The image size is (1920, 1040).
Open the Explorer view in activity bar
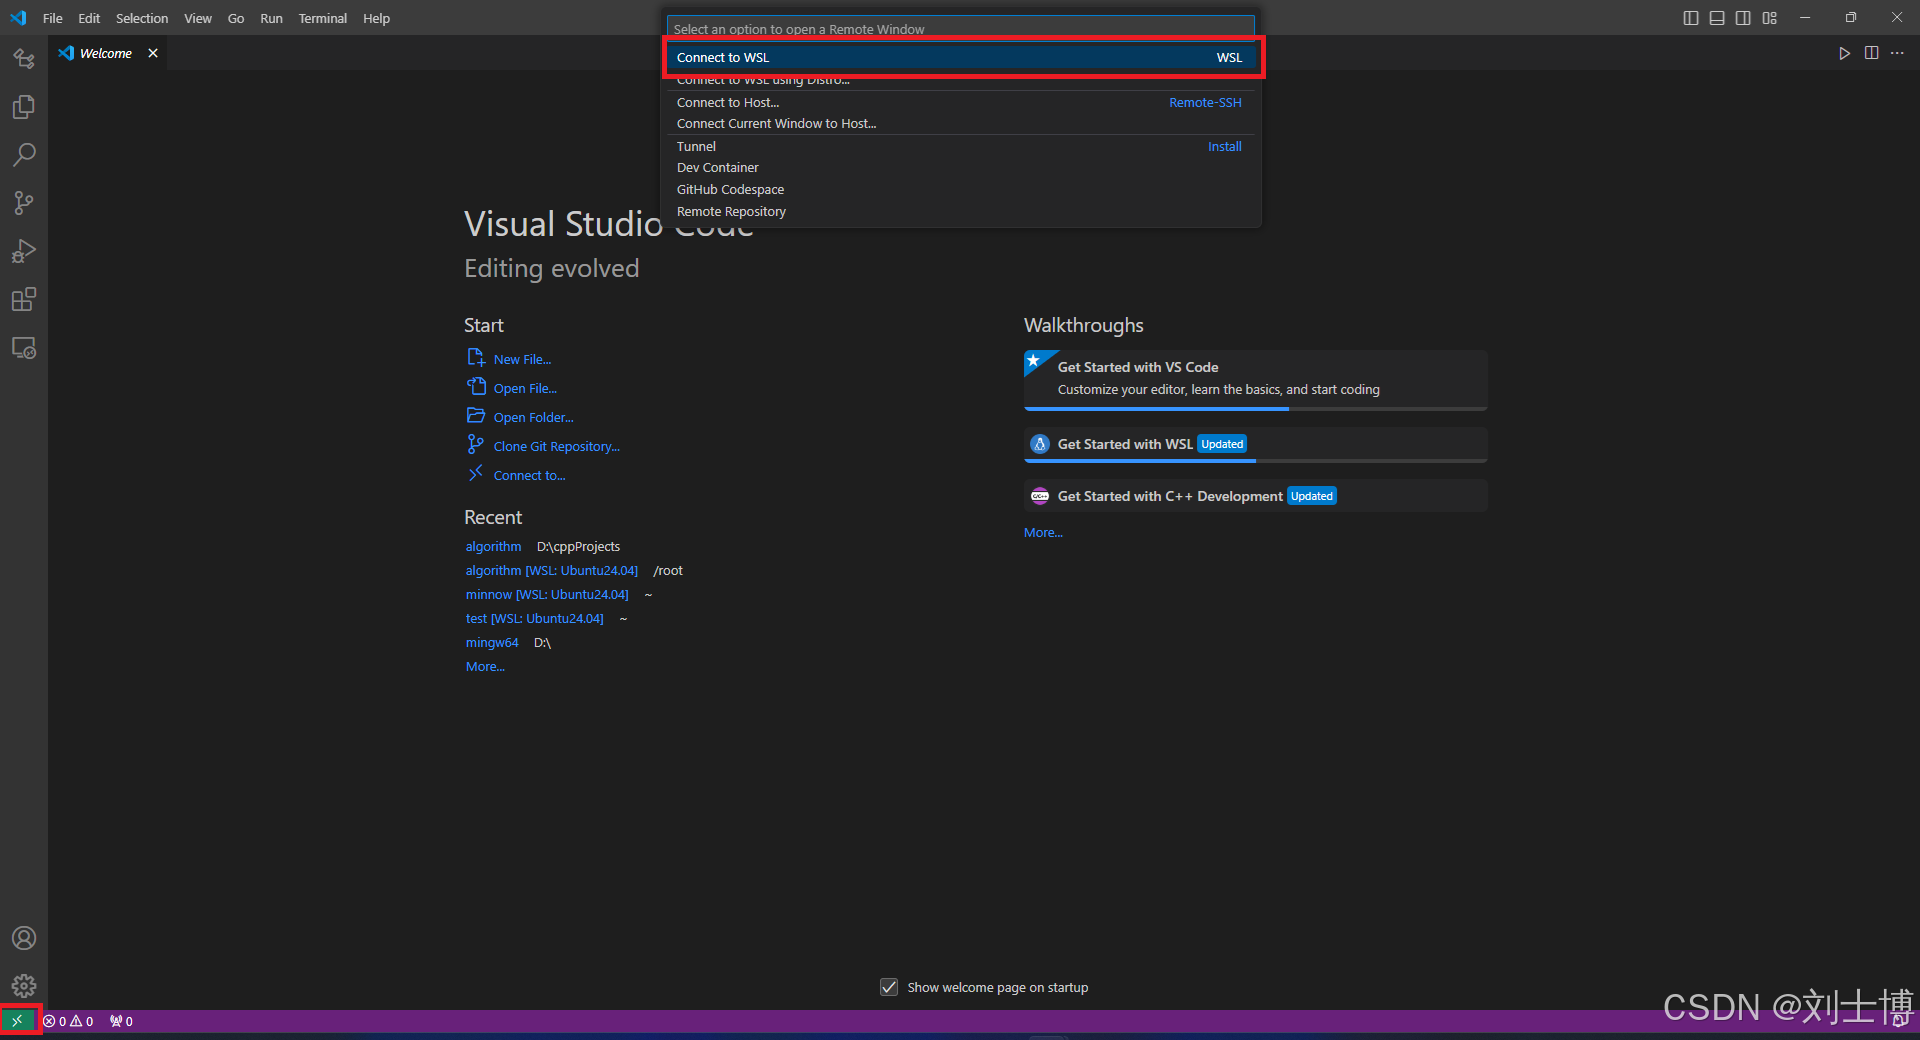[x=24, y=107]
